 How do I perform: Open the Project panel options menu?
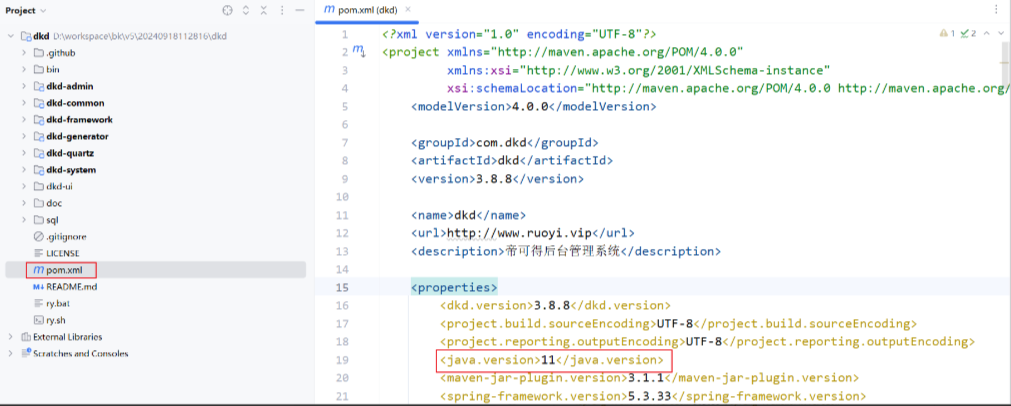click(281, 10)
